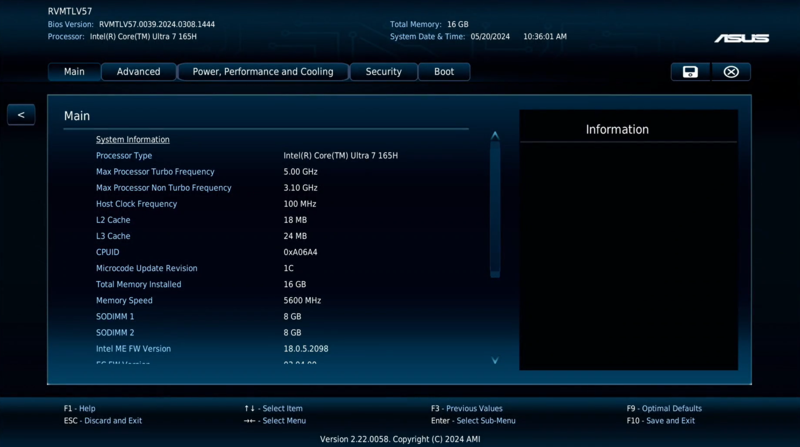Image resolution: width=800 pixels, height=447 pixels.
Task: Click ESC - Discard and Exit hint
Action: (103, 421)
